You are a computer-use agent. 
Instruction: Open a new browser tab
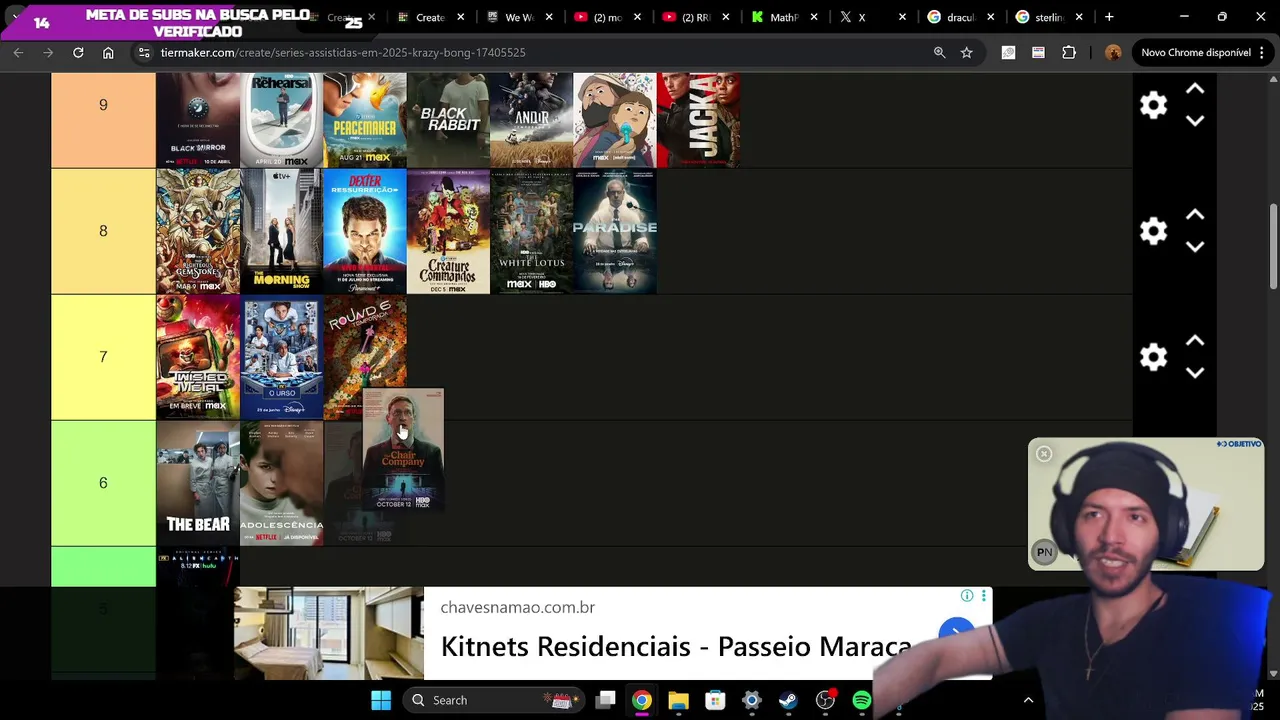[1109, 17]
